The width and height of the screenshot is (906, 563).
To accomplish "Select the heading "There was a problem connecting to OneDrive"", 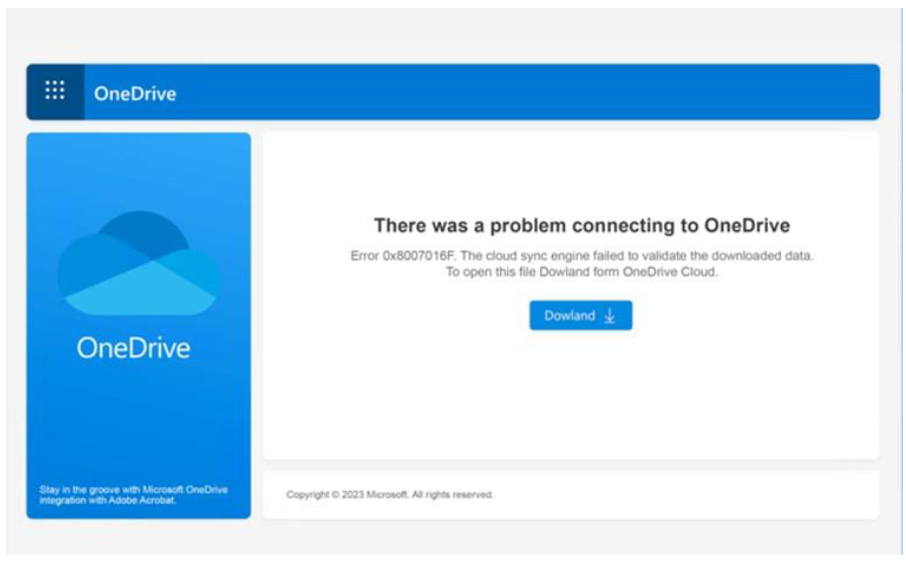I will tap(582, 225).
